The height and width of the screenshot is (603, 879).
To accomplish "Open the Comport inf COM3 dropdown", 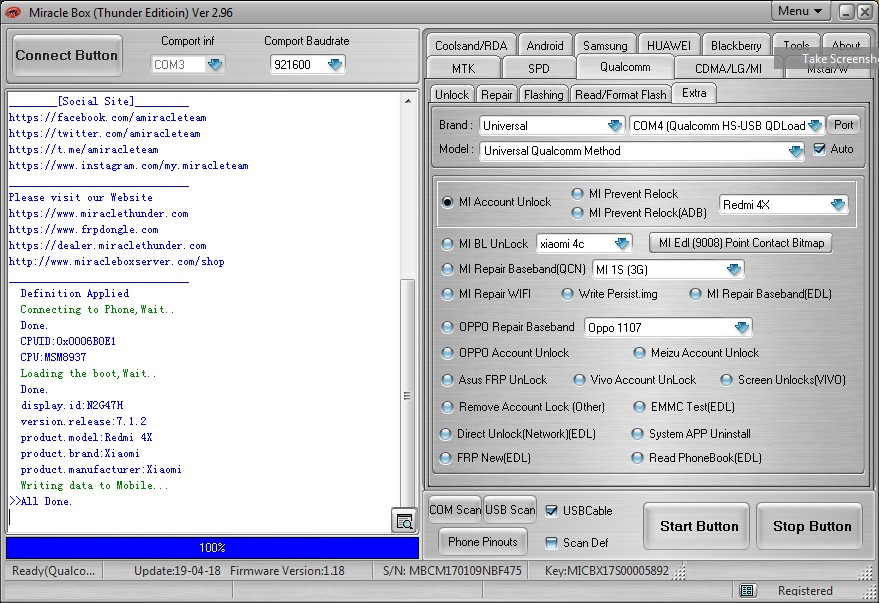I will pos(214,64).
